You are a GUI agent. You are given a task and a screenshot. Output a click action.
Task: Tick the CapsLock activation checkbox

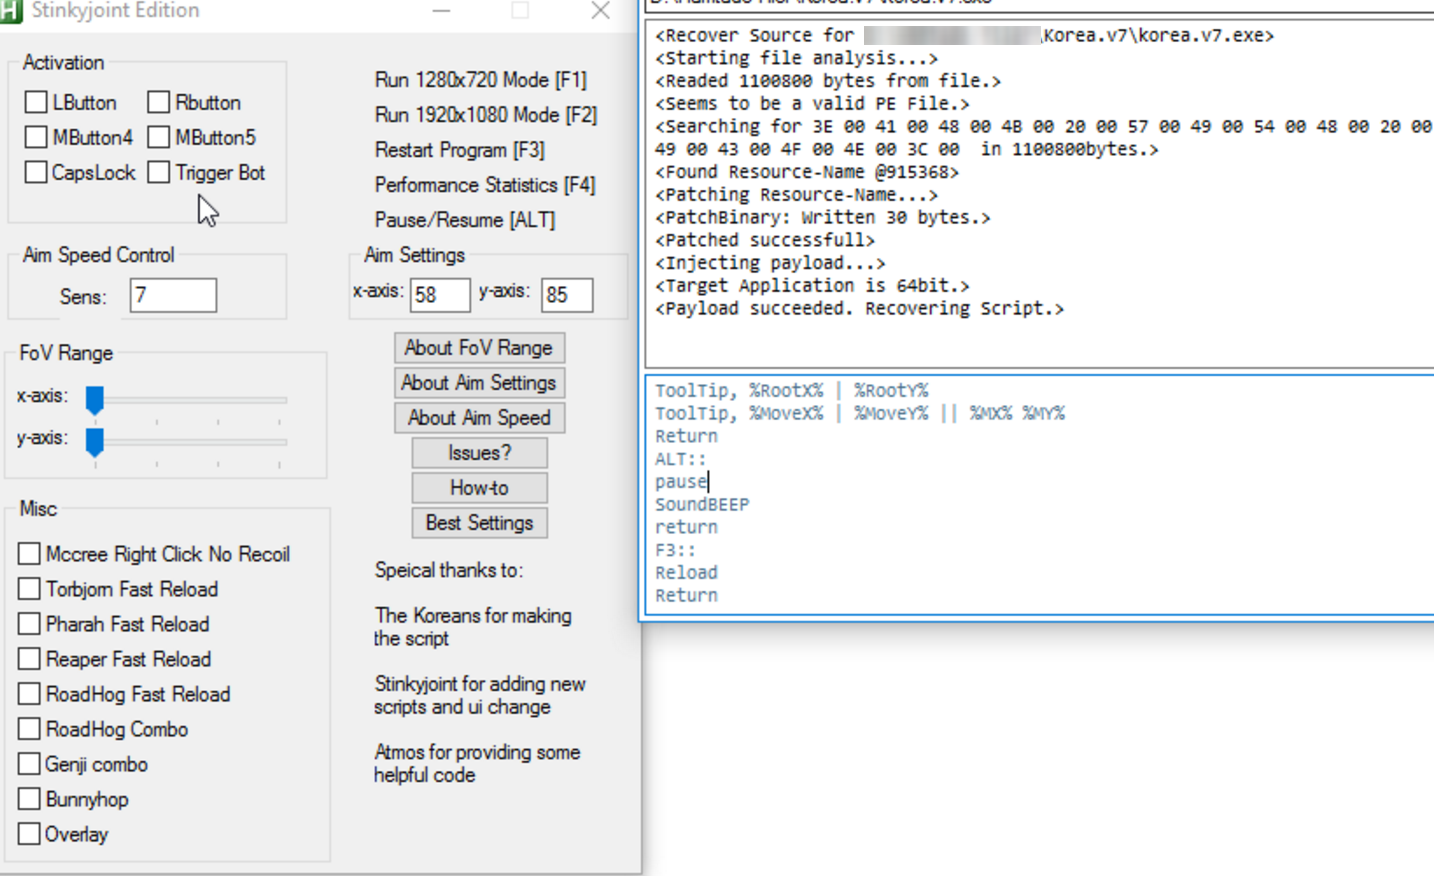point(36,172)
